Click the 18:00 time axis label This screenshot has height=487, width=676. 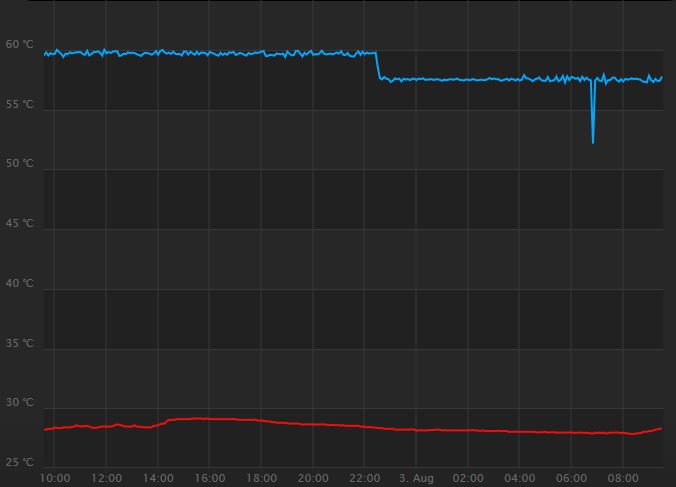click(261, 478)
